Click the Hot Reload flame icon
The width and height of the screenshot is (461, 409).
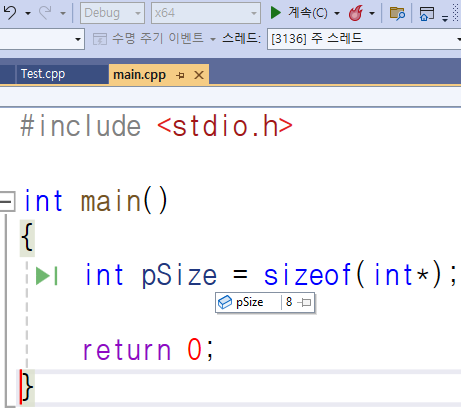pos(356,13)
